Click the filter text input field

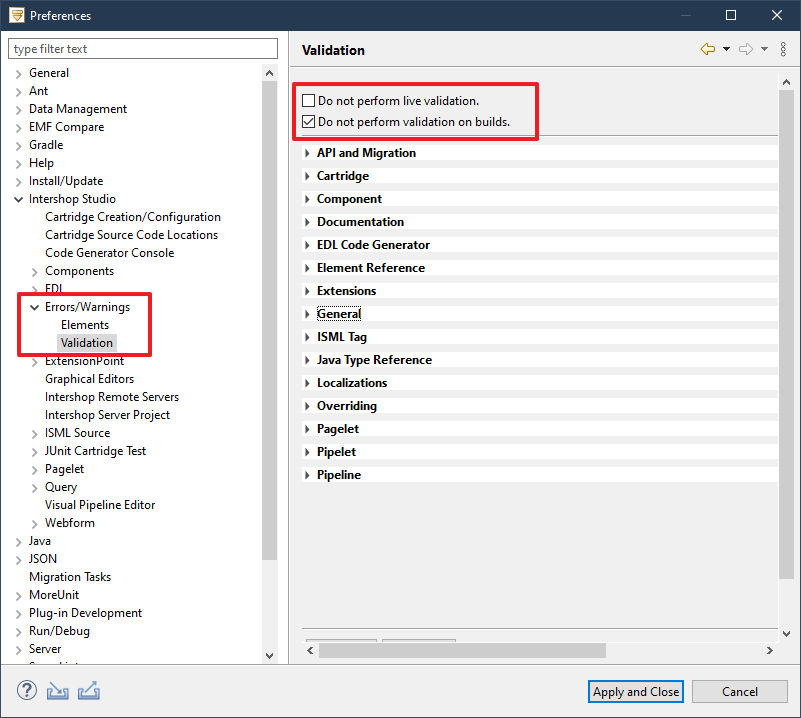click(x=142, y=48)
